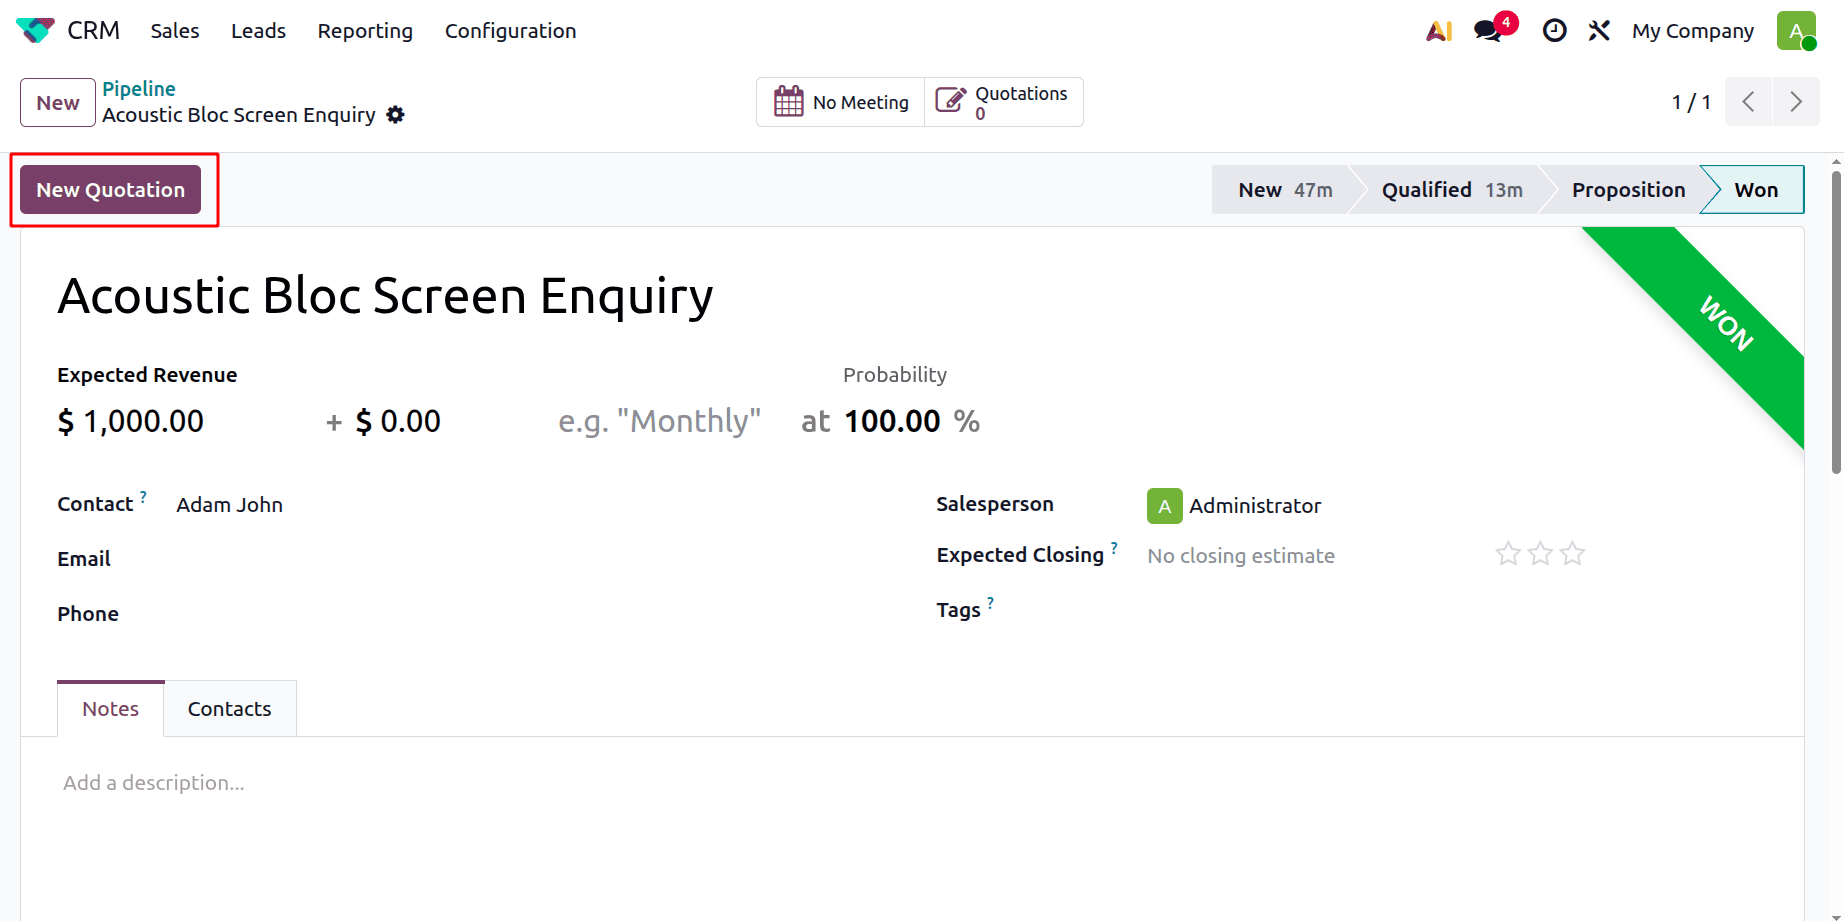The height and width of the screenshot is (921, 1844).
Task: Open the Configuration menu
Action: [510, 31]
